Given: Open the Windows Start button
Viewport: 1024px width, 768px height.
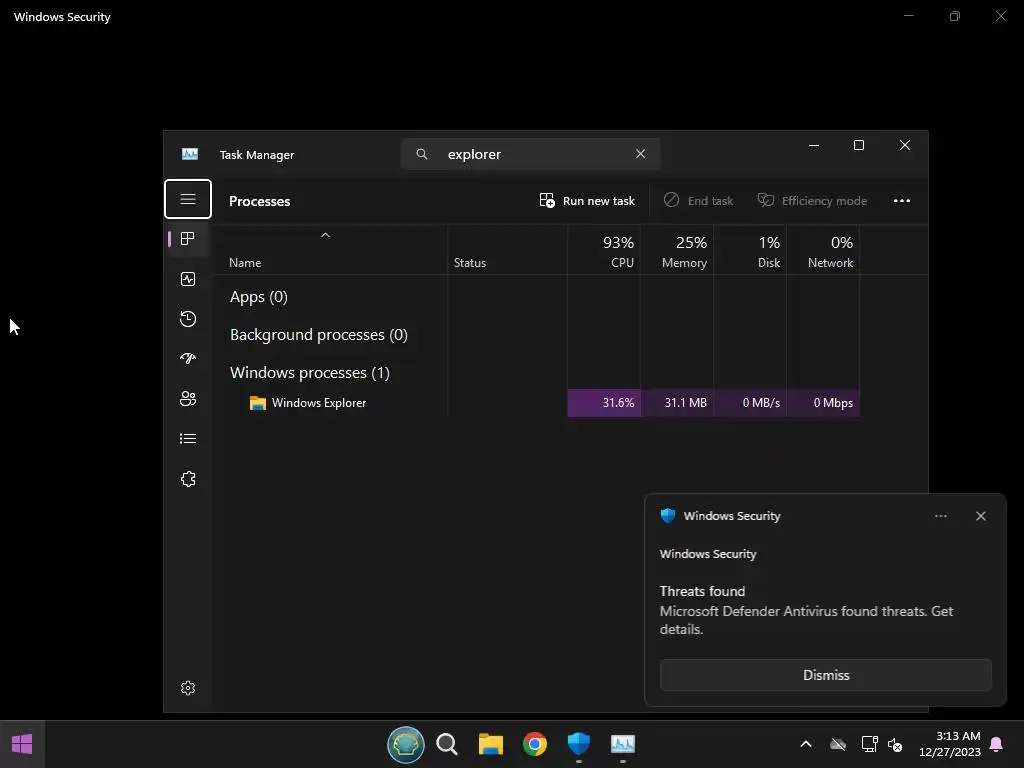Looking at the screenshot, I should (22, 744).
